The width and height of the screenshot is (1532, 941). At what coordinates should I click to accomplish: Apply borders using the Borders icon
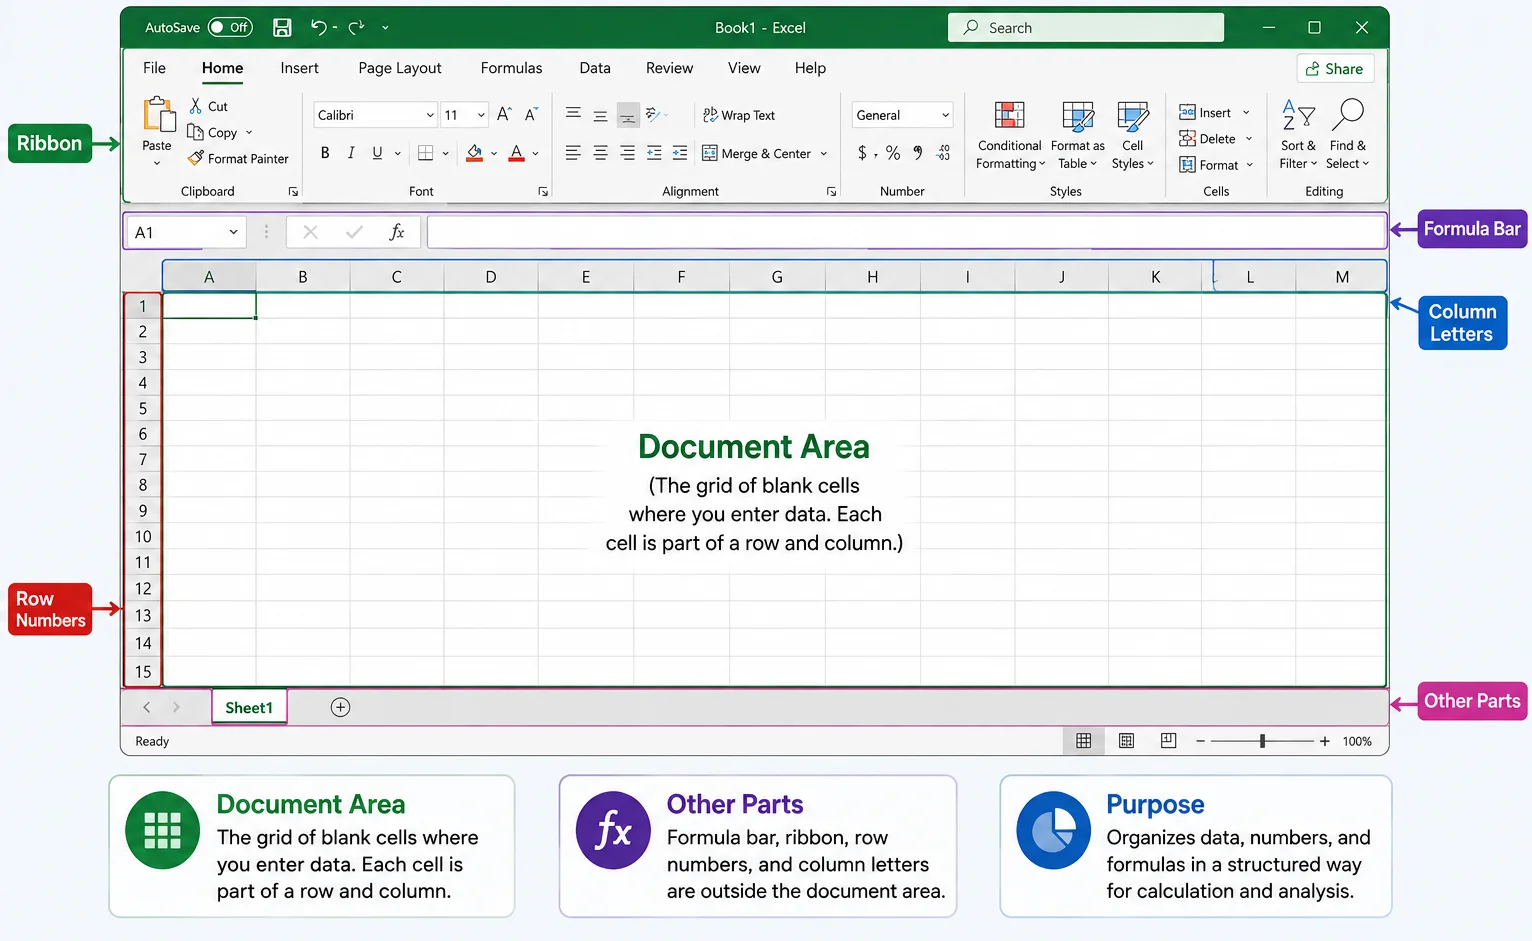(425, 153)
